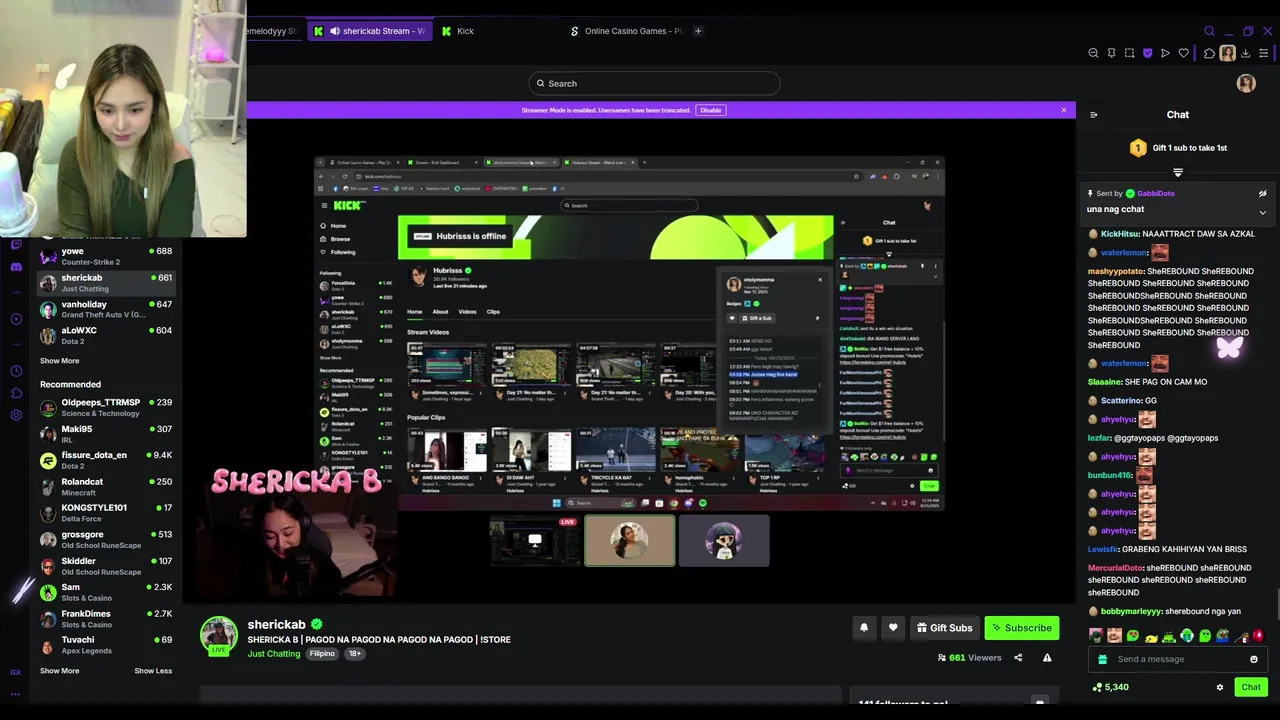Open Discord in the browser sidebar
This screenshot has height=720, width=1280.
(x=16, y=267)
